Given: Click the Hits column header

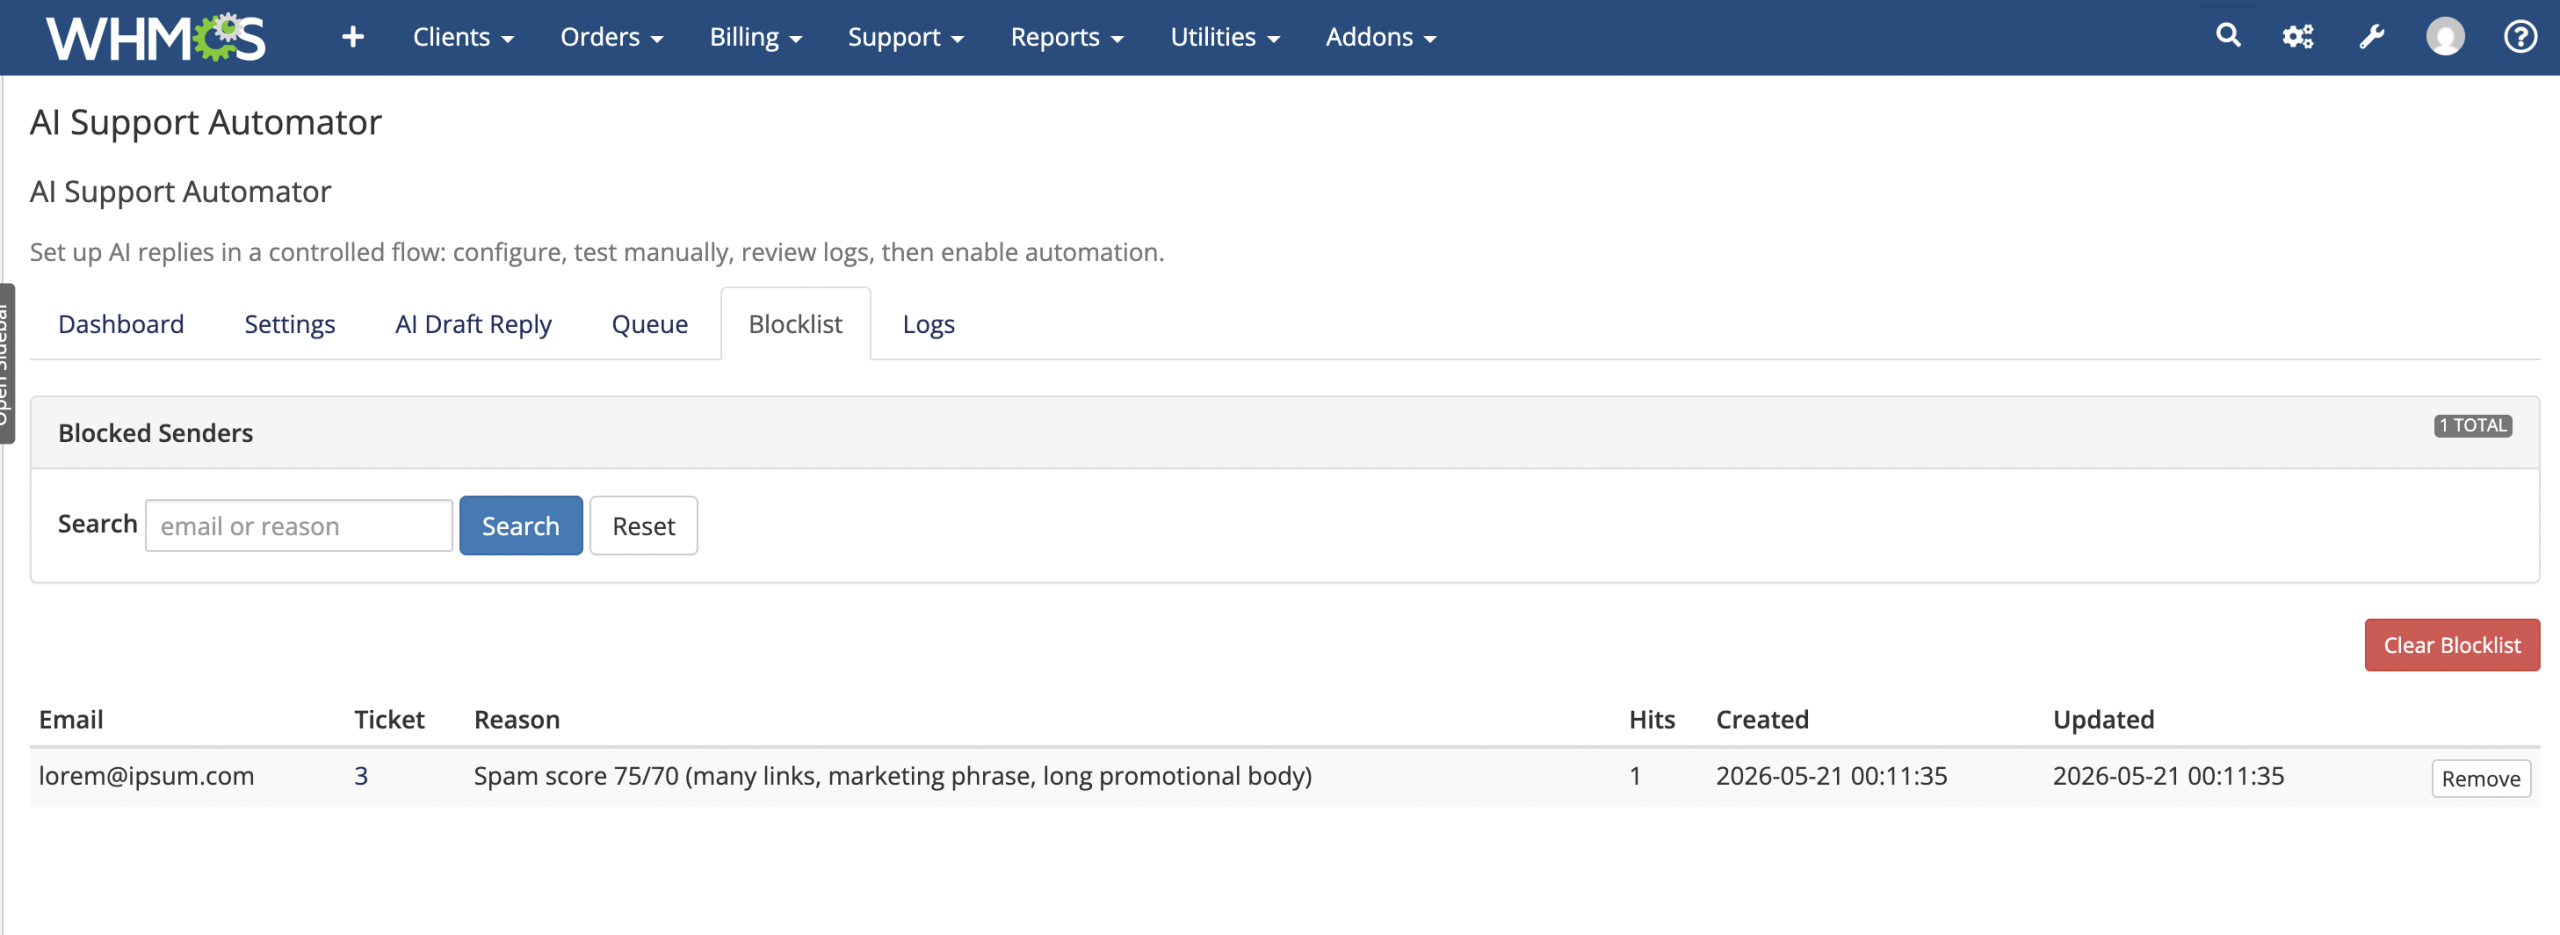Looking at the screenshot, I should click(1652, 720).
